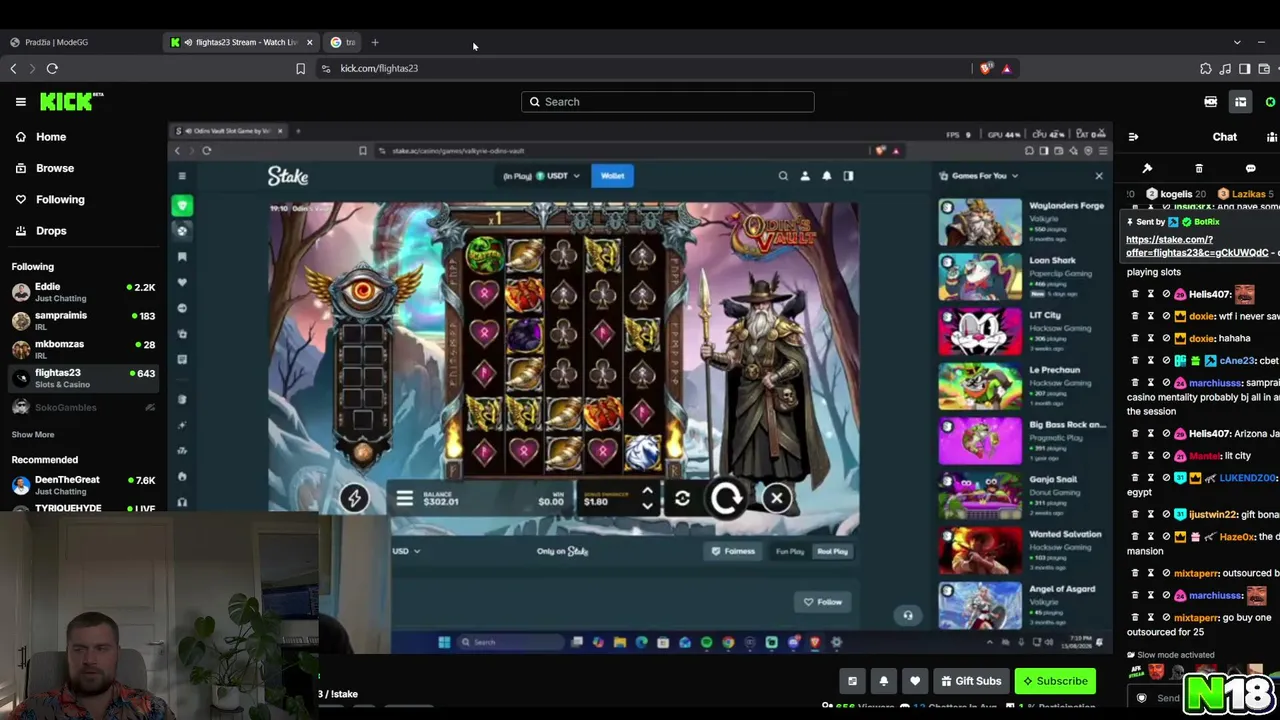
Task: Click the Fairness button
Action: 733,551
